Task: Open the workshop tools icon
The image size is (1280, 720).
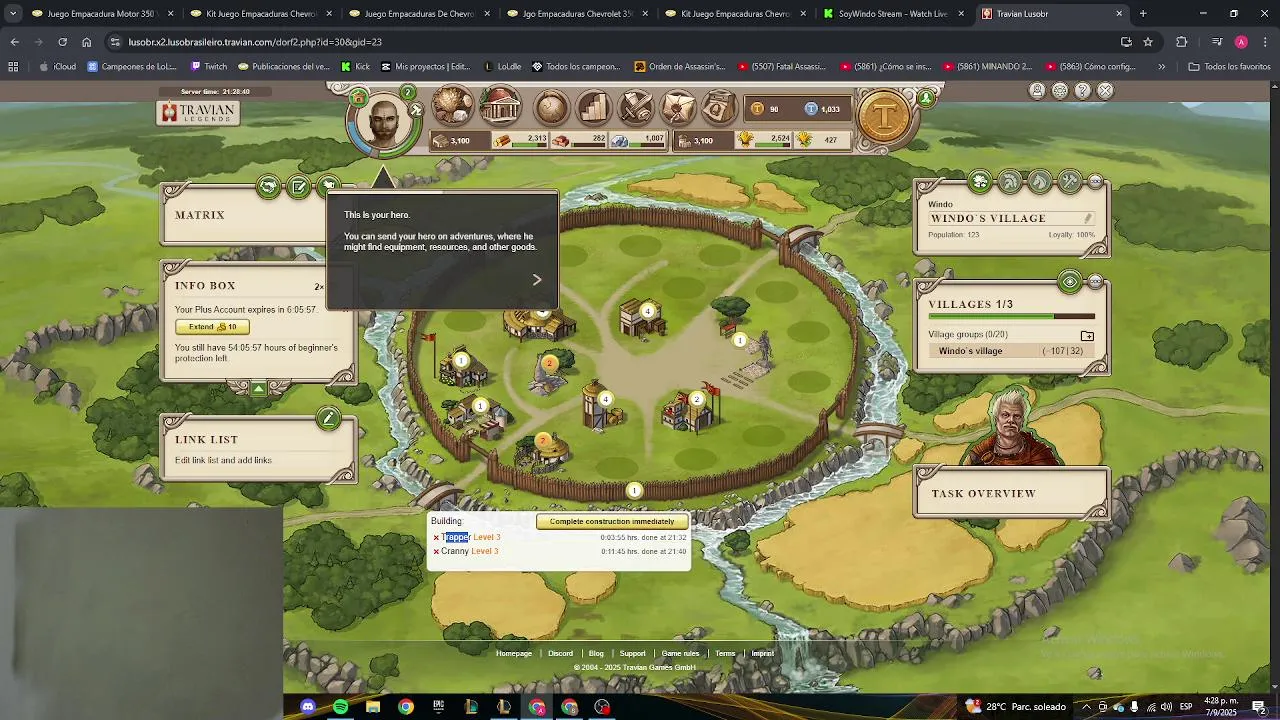Action: tap(1070, 182)
